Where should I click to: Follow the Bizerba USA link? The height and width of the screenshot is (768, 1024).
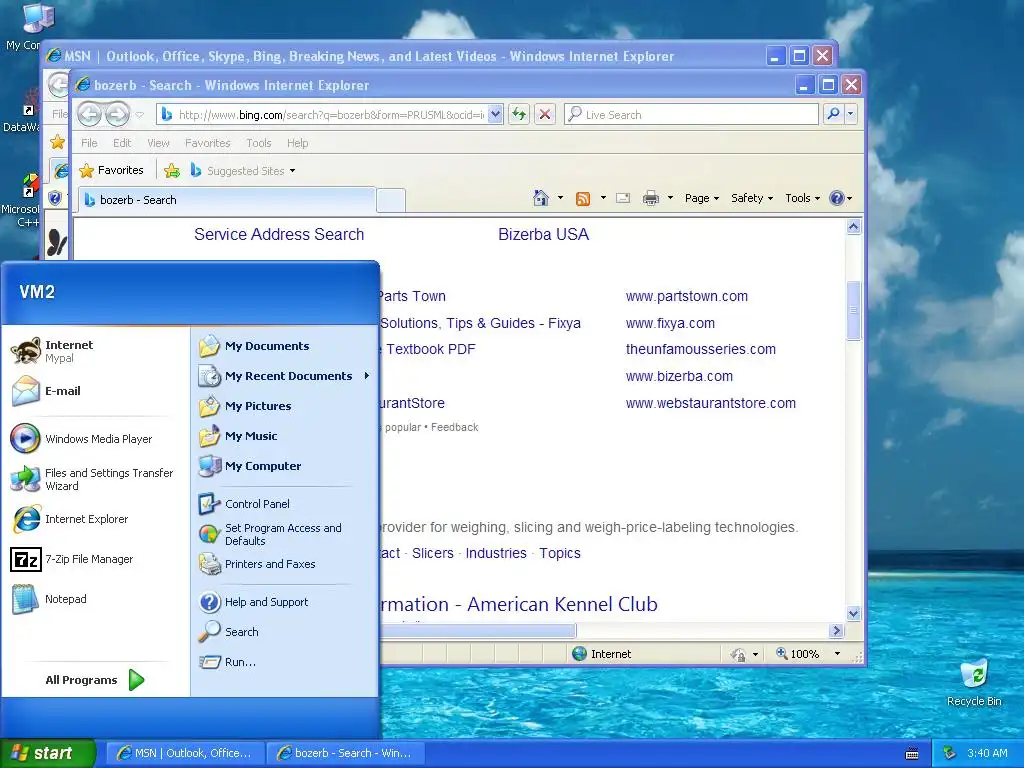click(543, 234)
